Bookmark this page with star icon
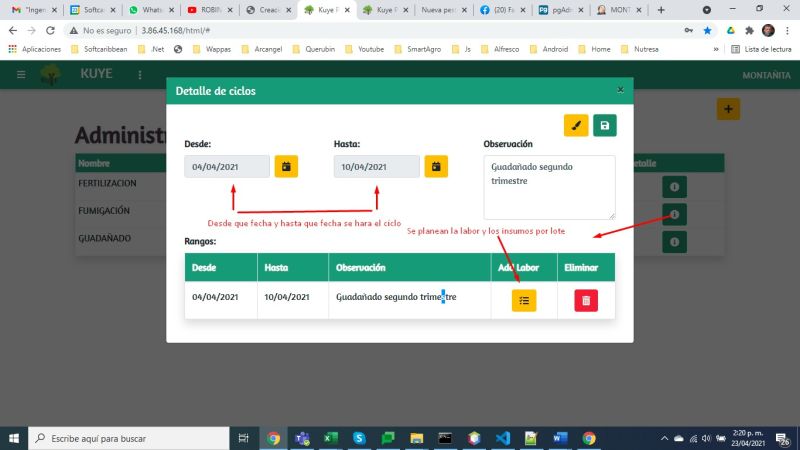 point(707,30)
